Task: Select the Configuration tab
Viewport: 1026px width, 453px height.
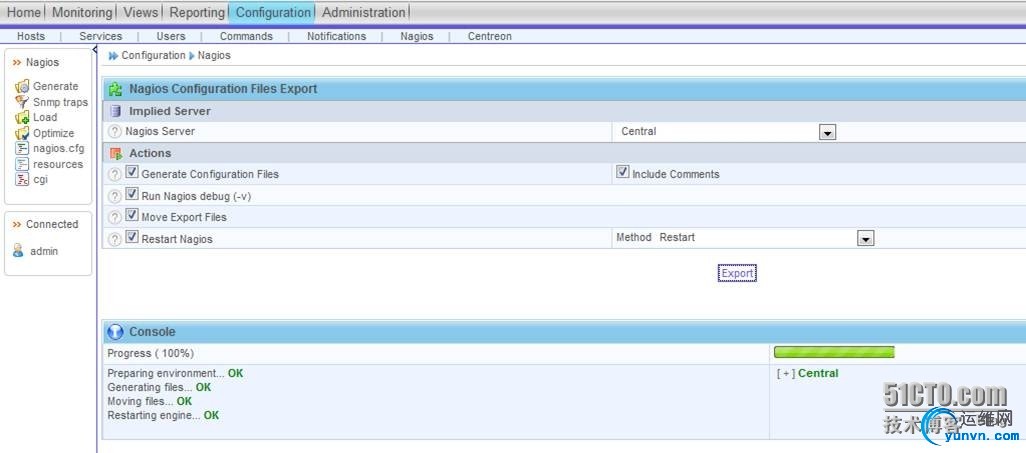Action: pos(273,12)
